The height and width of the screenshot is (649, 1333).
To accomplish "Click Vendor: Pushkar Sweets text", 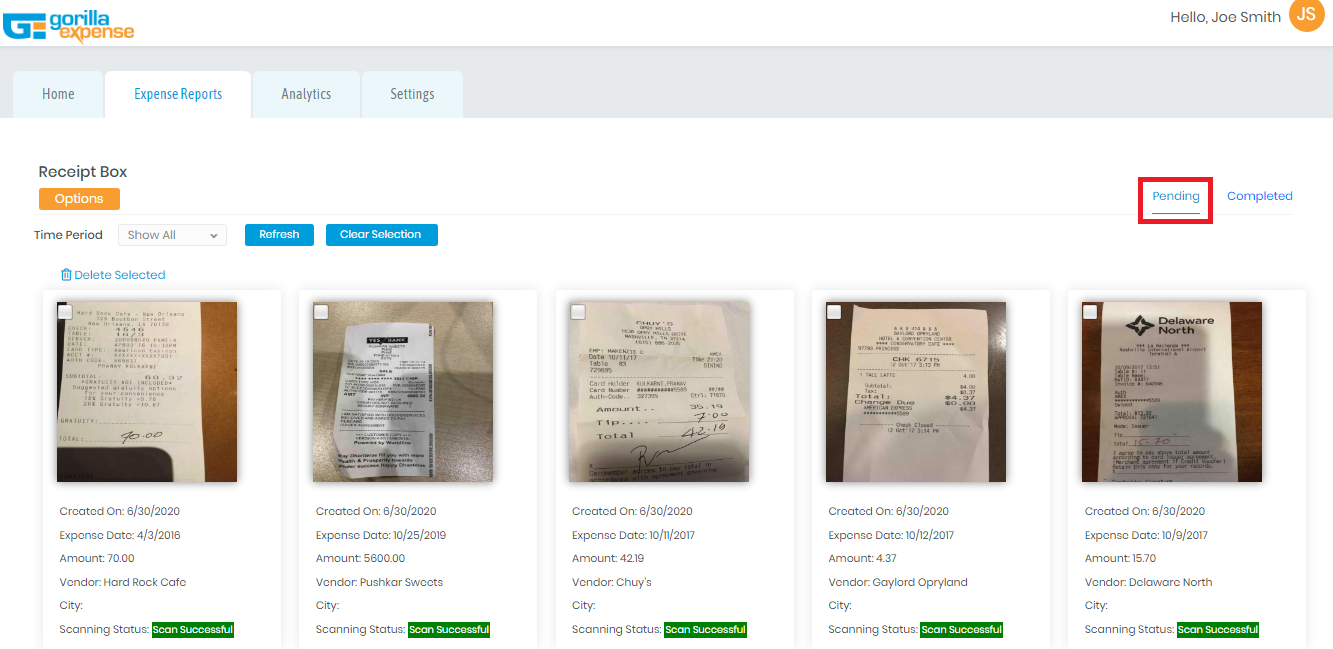I will (379, 582).
